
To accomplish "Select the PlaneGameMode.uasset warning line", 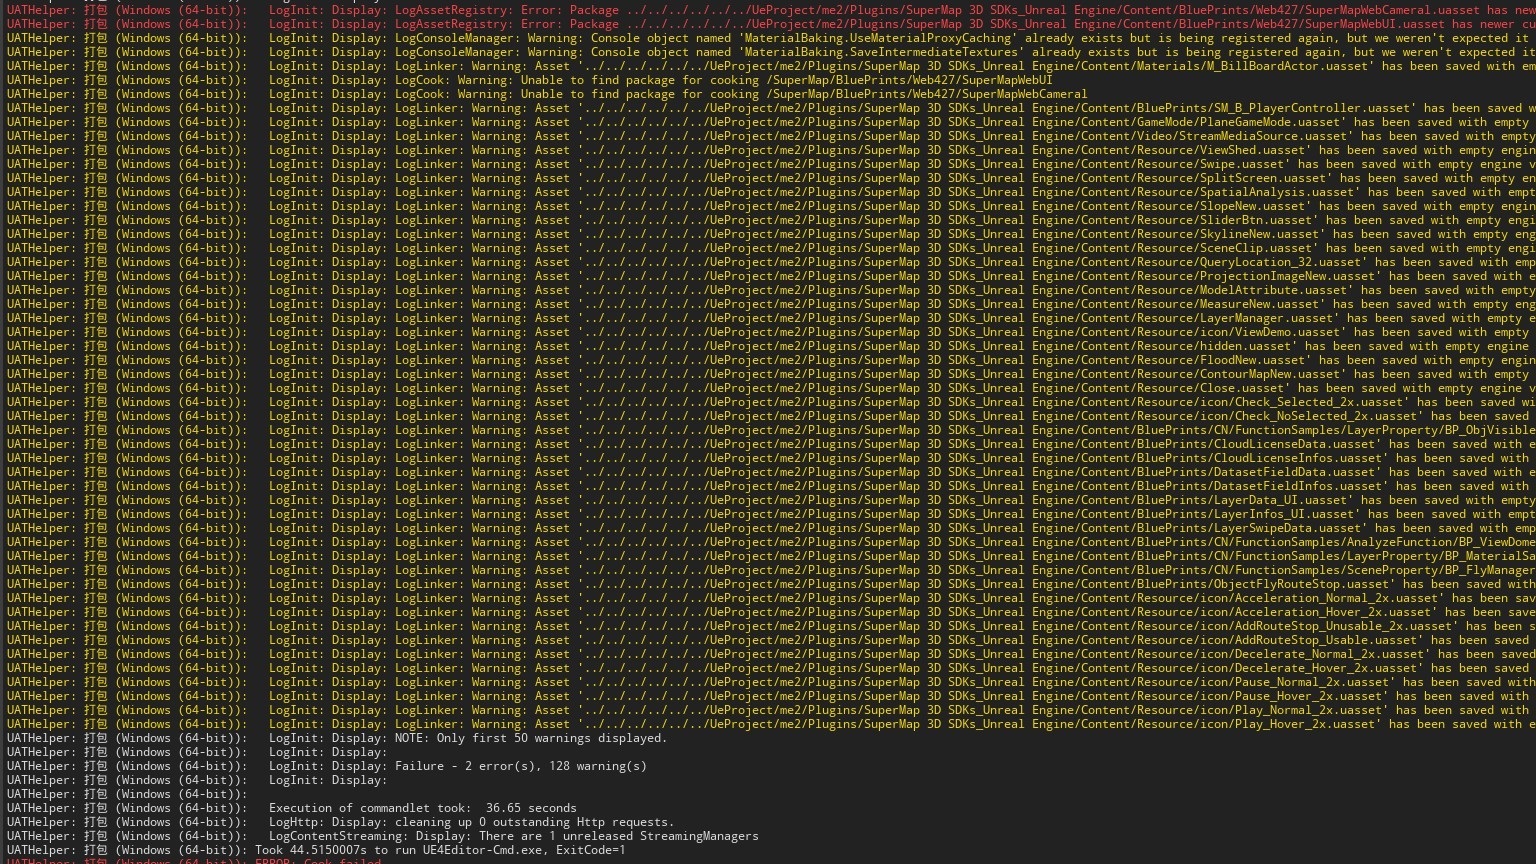I will (x=771, y=122).
